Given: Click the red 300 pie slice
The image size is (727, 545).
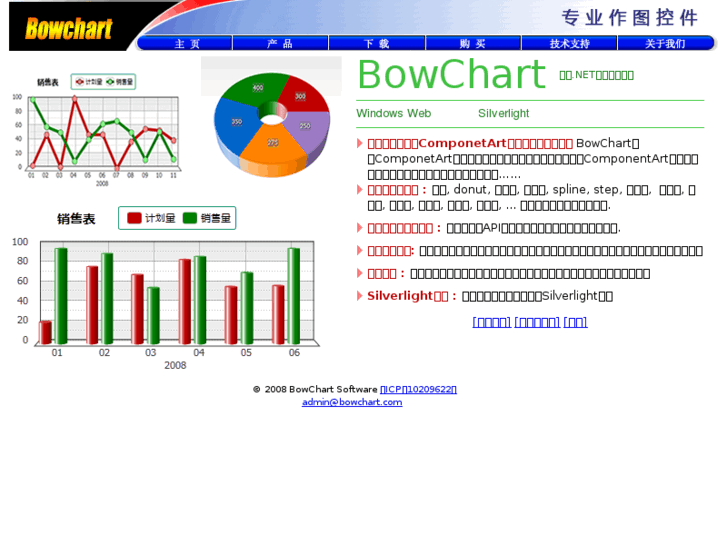Looking at the screenshot, I should [x=305, y=96].
